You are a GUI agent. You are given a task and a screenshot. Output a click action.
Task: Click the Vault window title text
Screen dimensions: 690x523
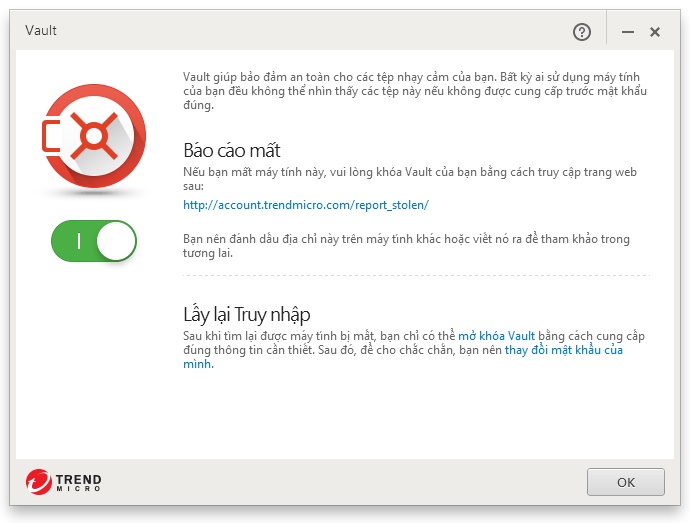(x=41, y=30)
